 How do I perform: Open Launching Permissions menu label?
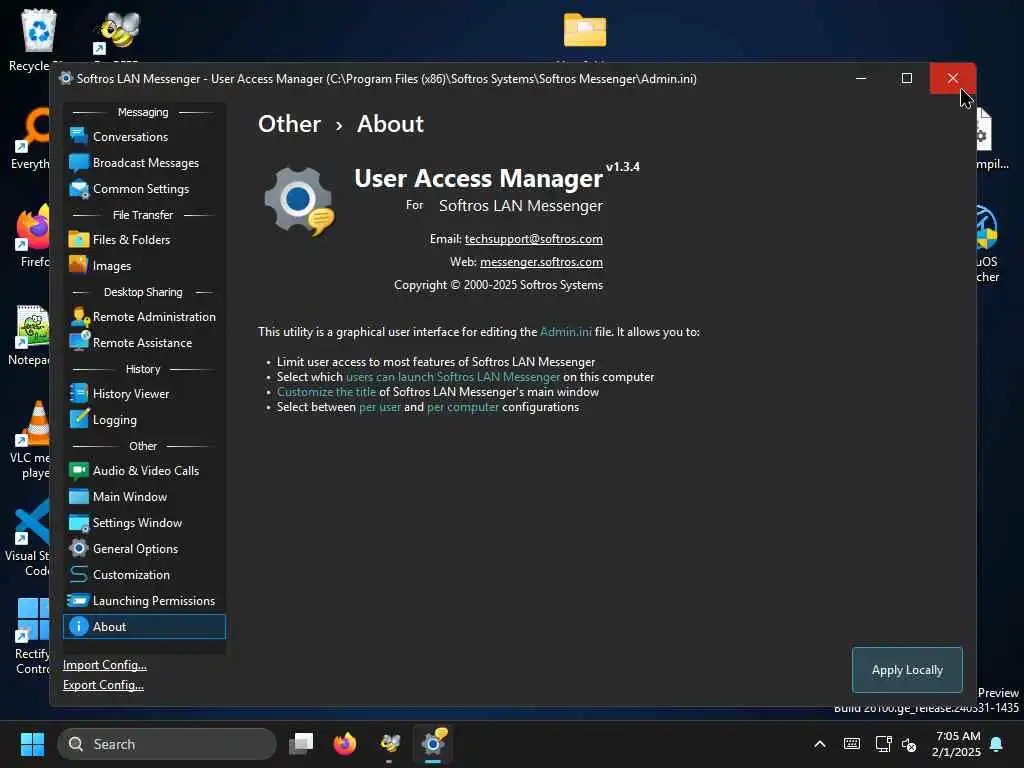tap(153, 601)
